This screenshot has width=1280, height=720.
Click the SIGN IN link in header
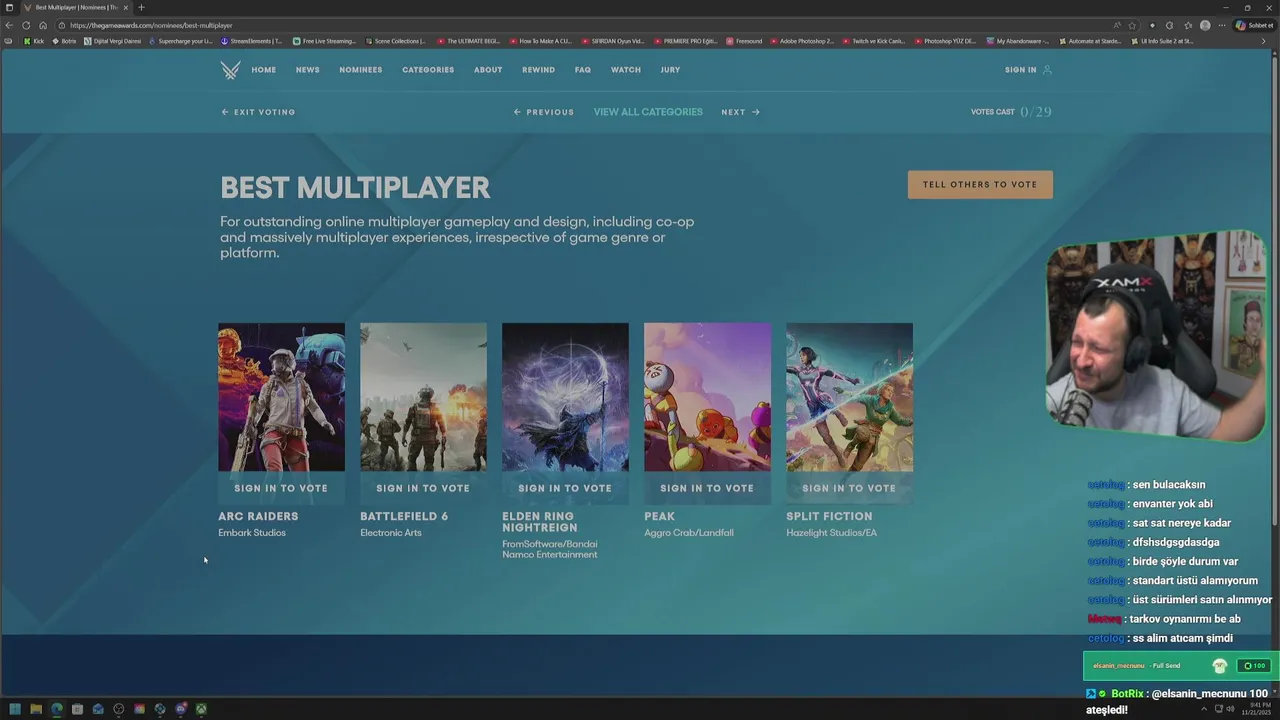1021,70
